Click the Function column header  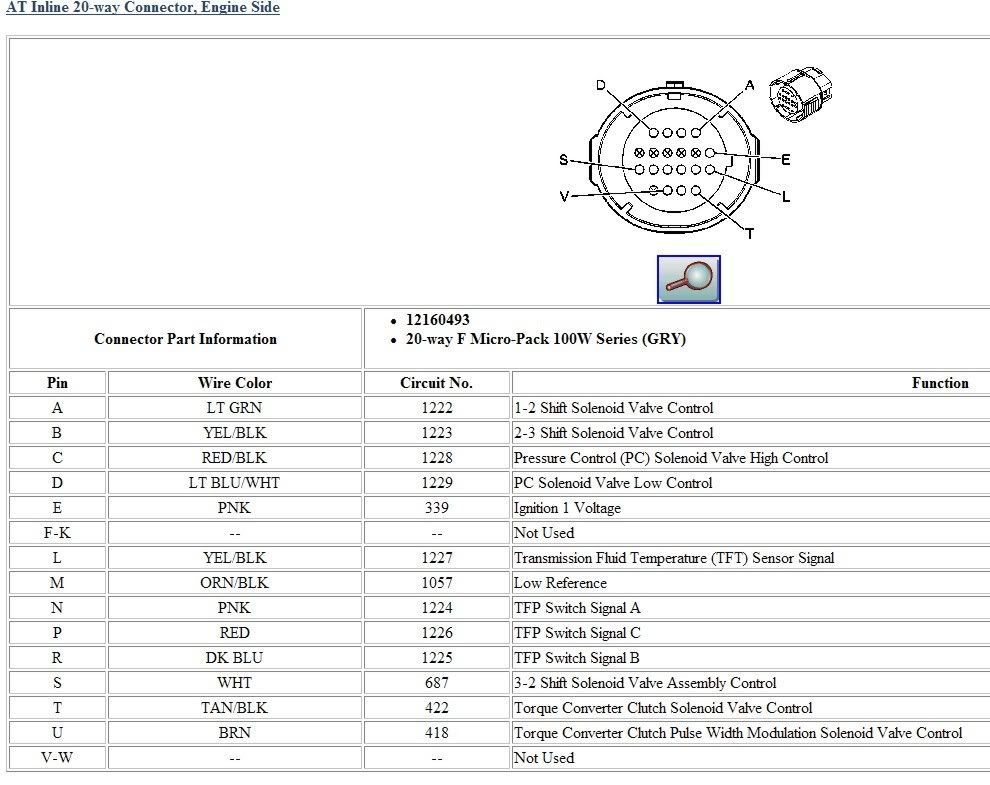pos(940,382)
